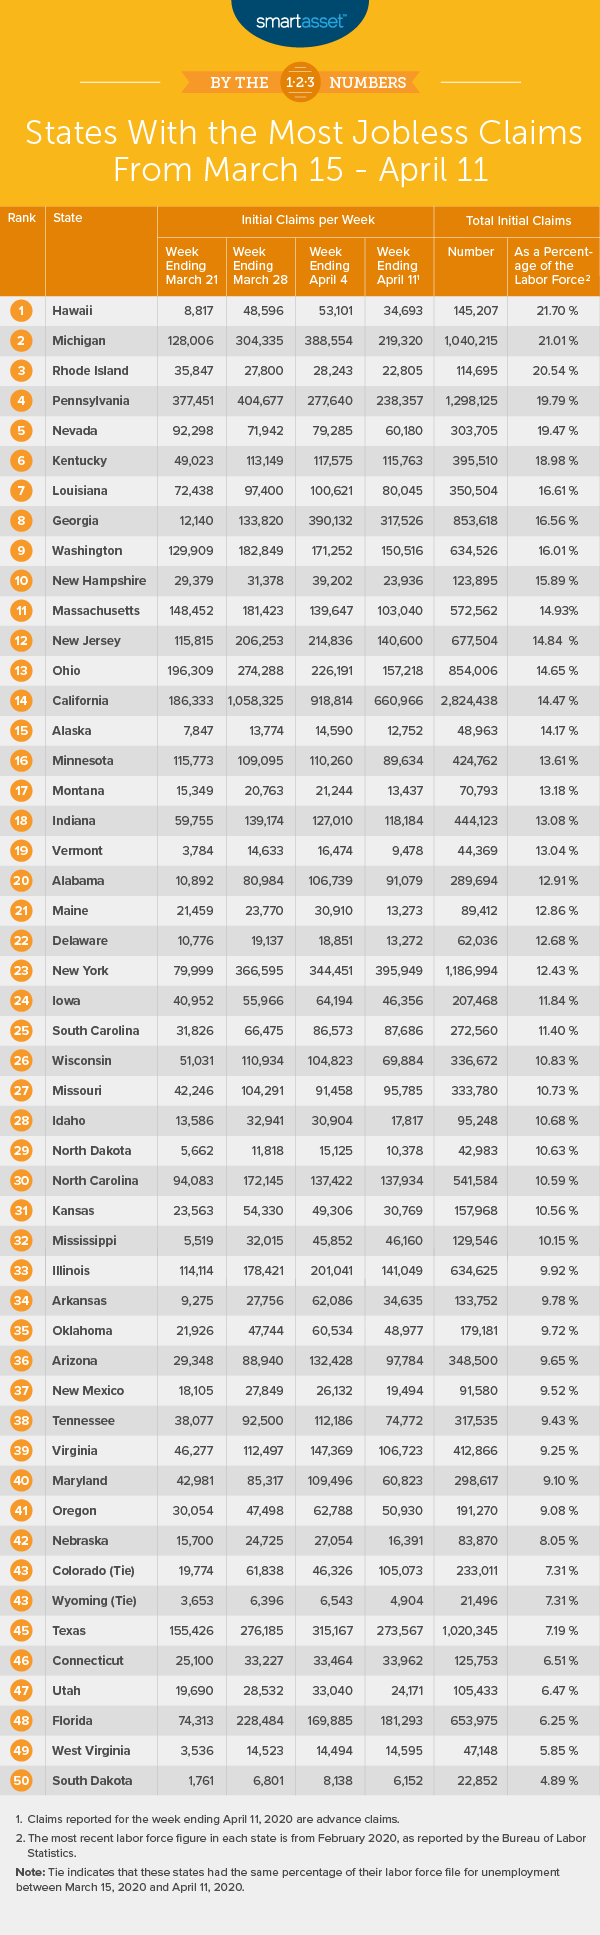Select the Initial Claims per Week header

click(x=295, y=220)
